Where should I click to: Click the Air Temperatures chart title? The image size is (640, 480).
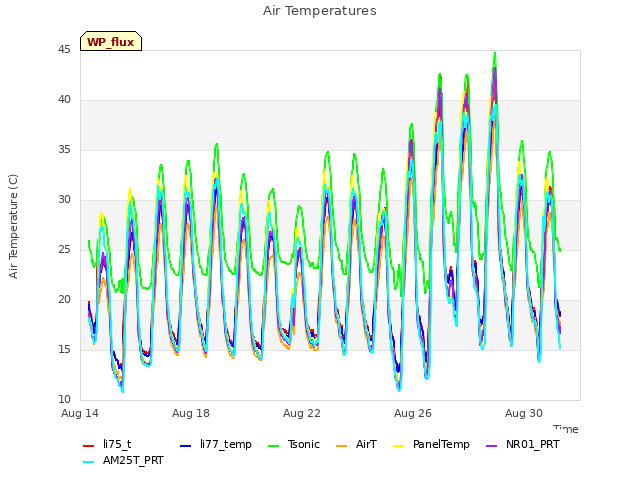pyautogui.click(x=320, y=11)
